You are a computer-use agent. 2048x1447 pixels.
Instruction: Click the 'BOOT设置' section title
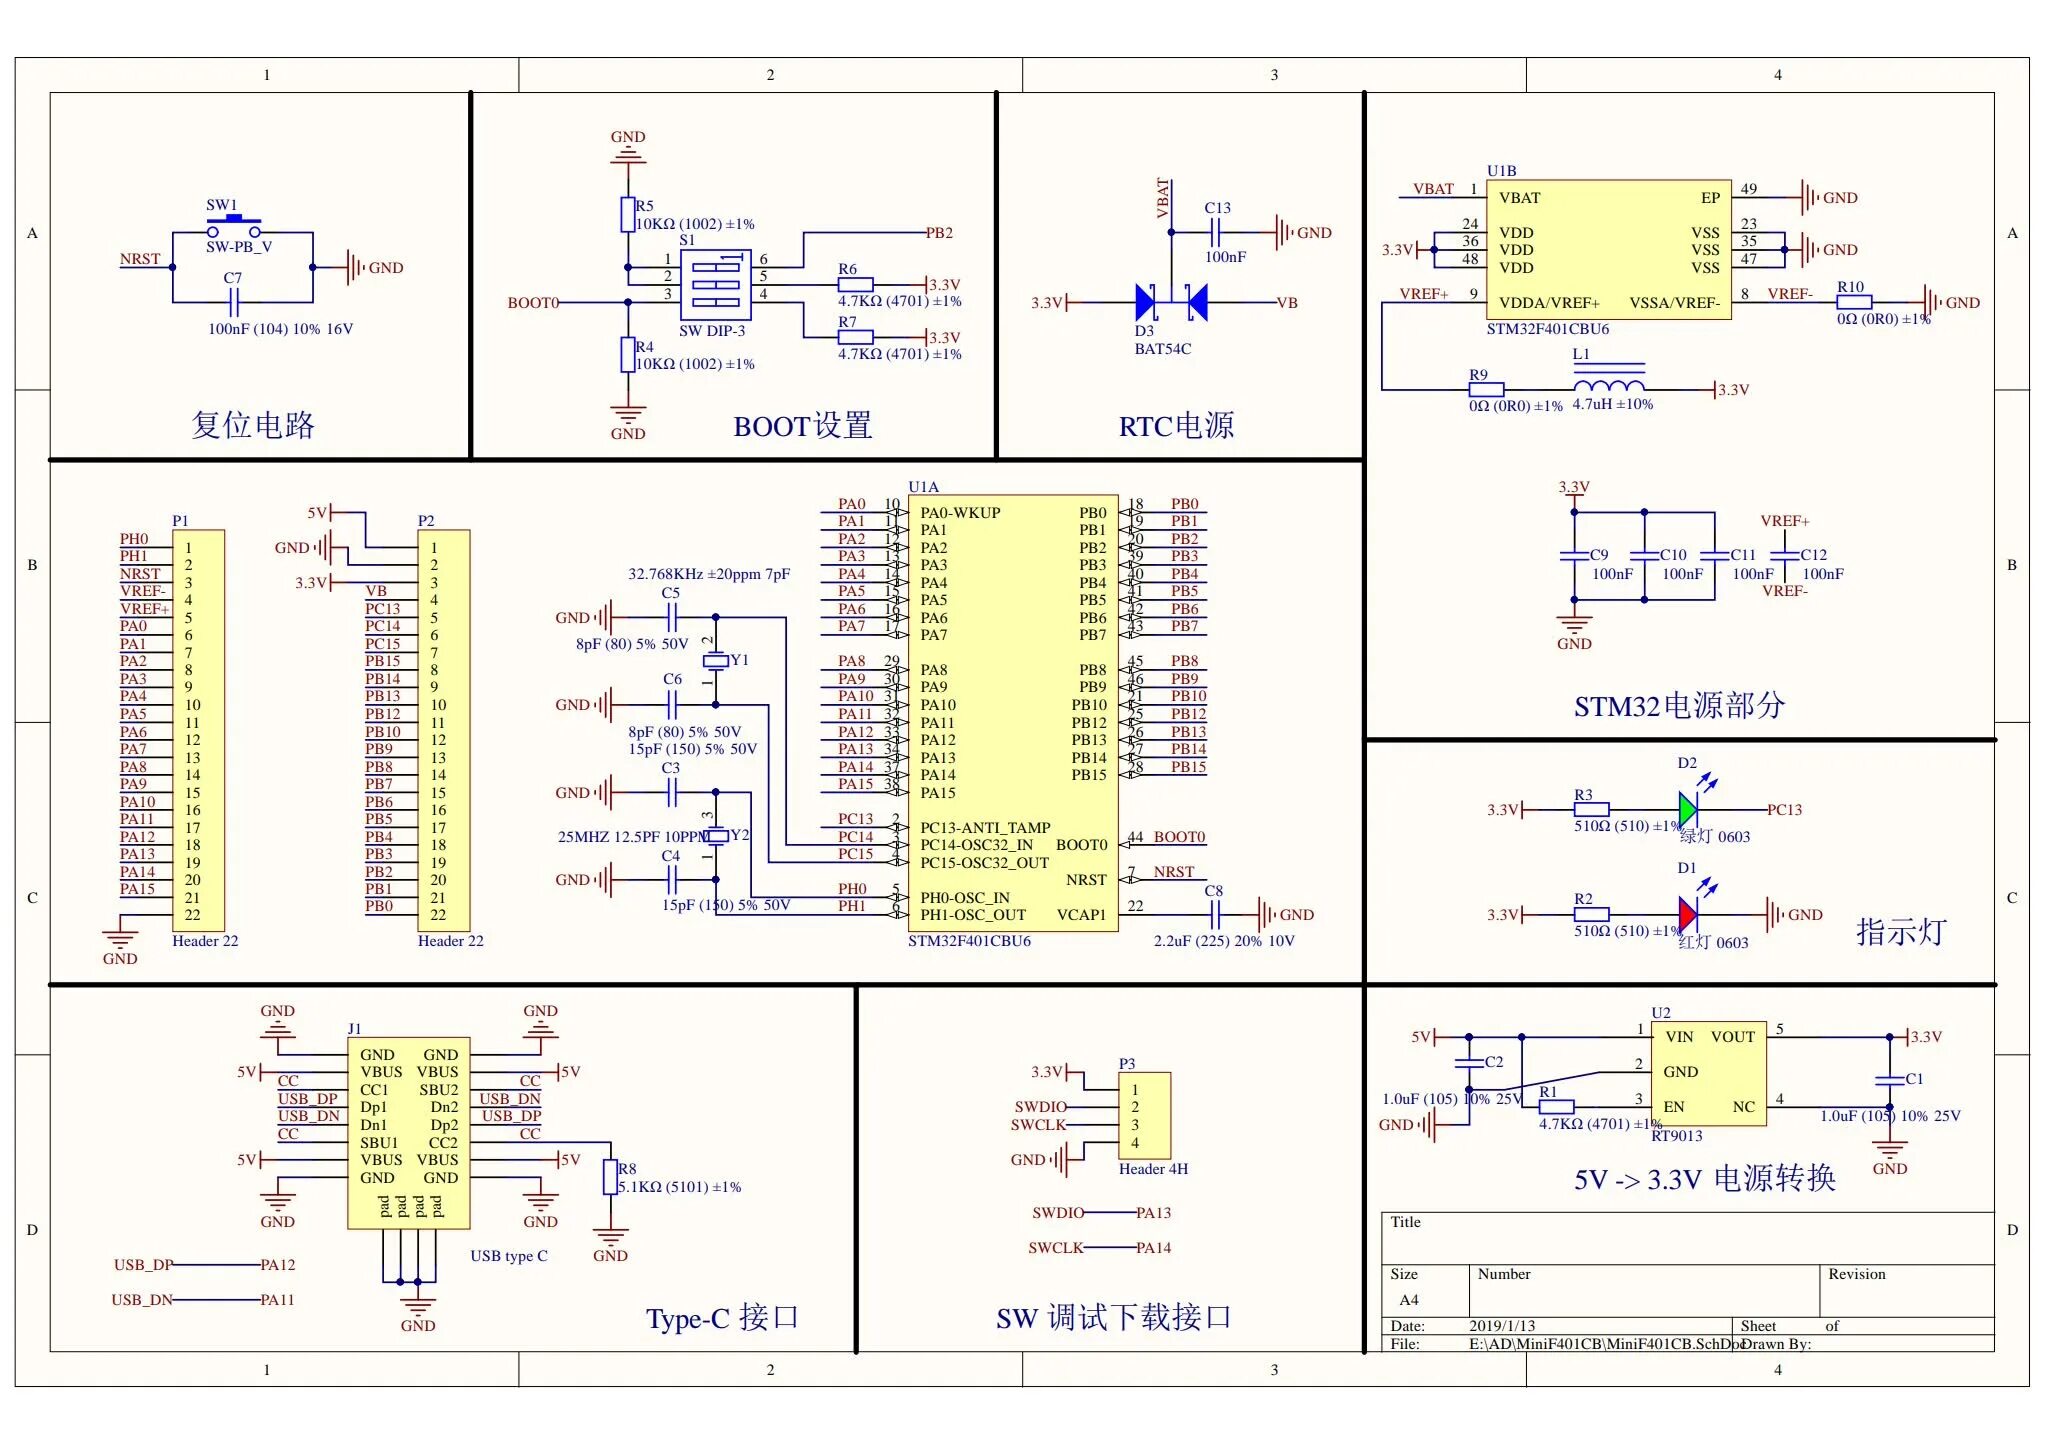click(803, 426)
